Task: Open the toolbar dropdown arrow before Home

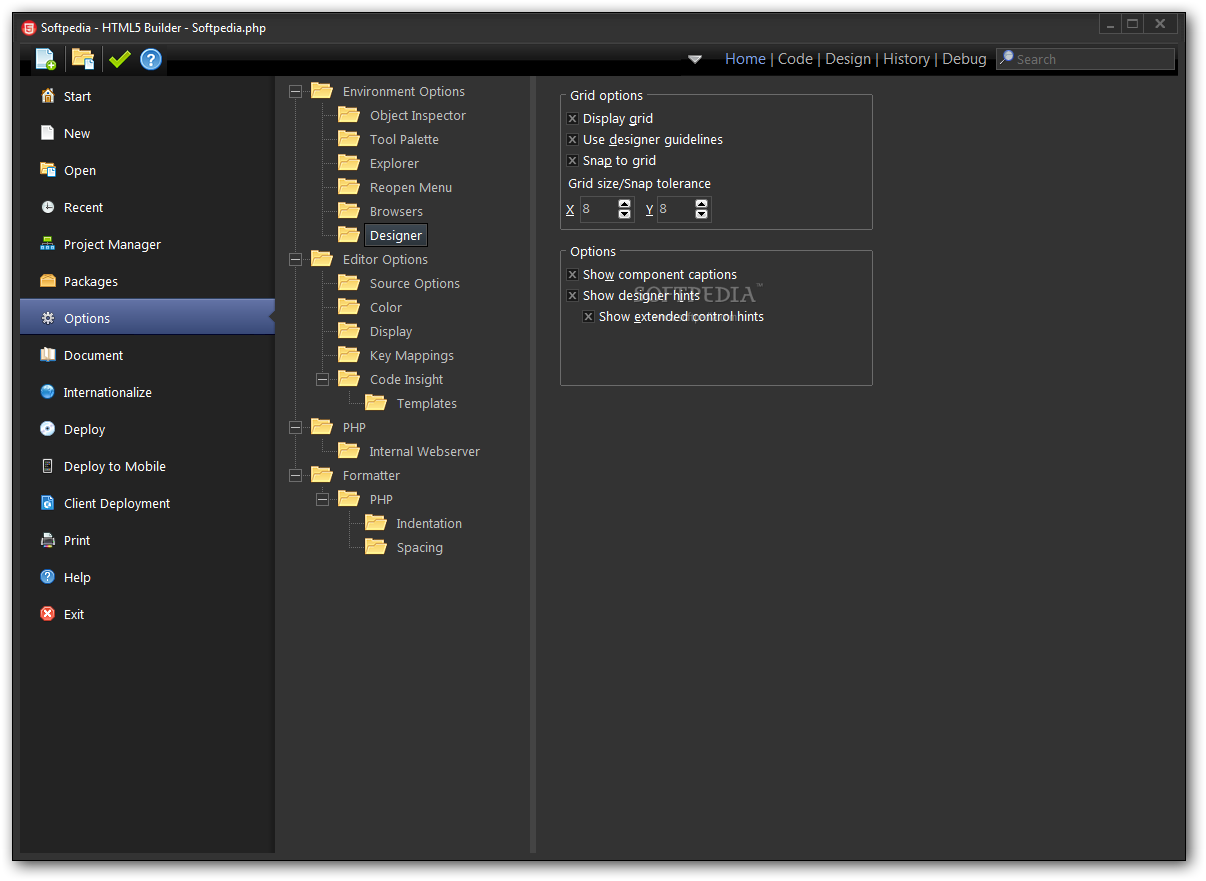Action: pos(695,59)
